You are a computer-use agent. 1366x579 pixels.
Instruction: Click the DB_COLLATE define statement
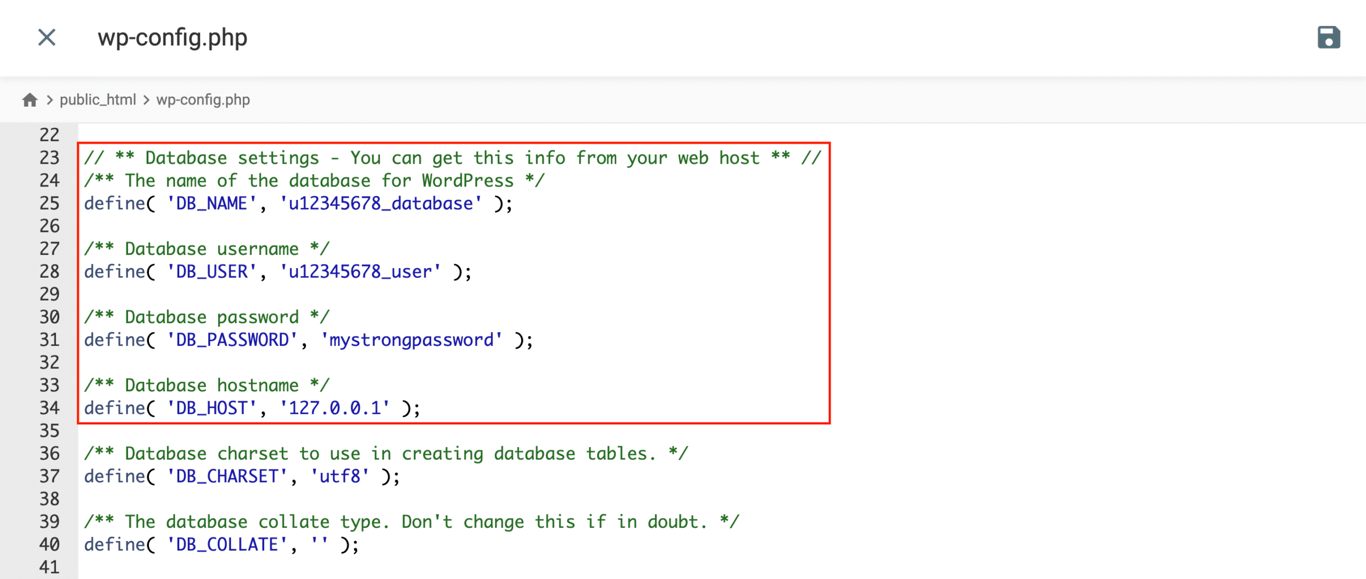click(x=221, y=544)
